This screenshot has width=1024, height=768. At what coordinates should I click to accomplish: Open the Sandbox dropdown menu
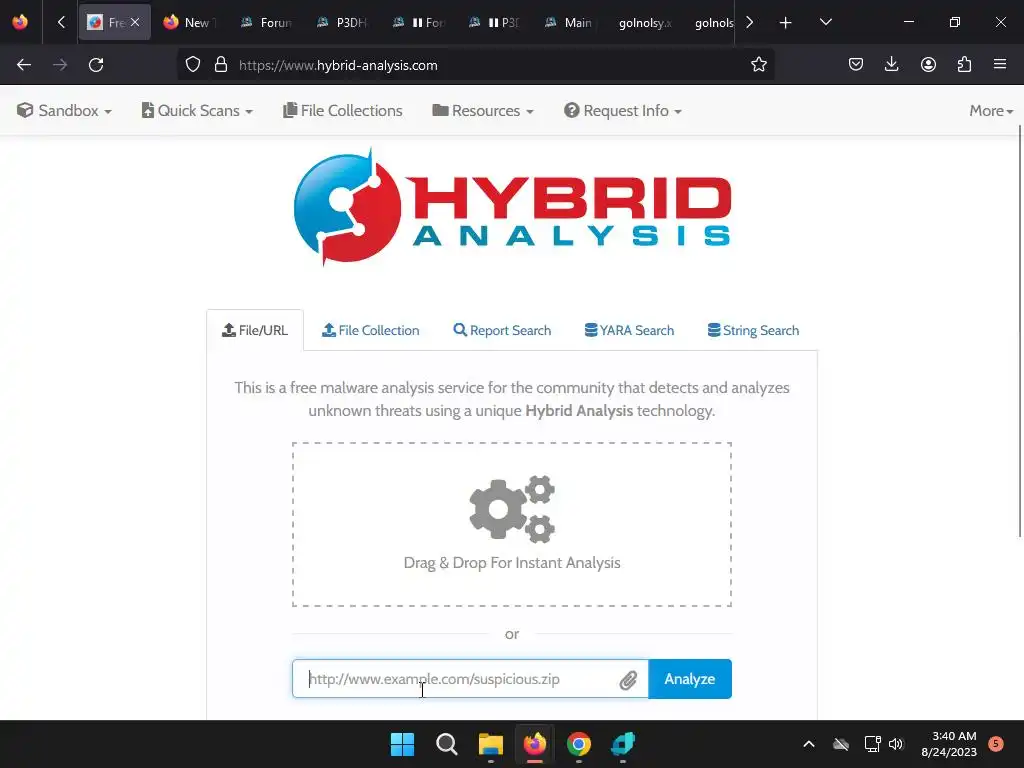[64, 110]
